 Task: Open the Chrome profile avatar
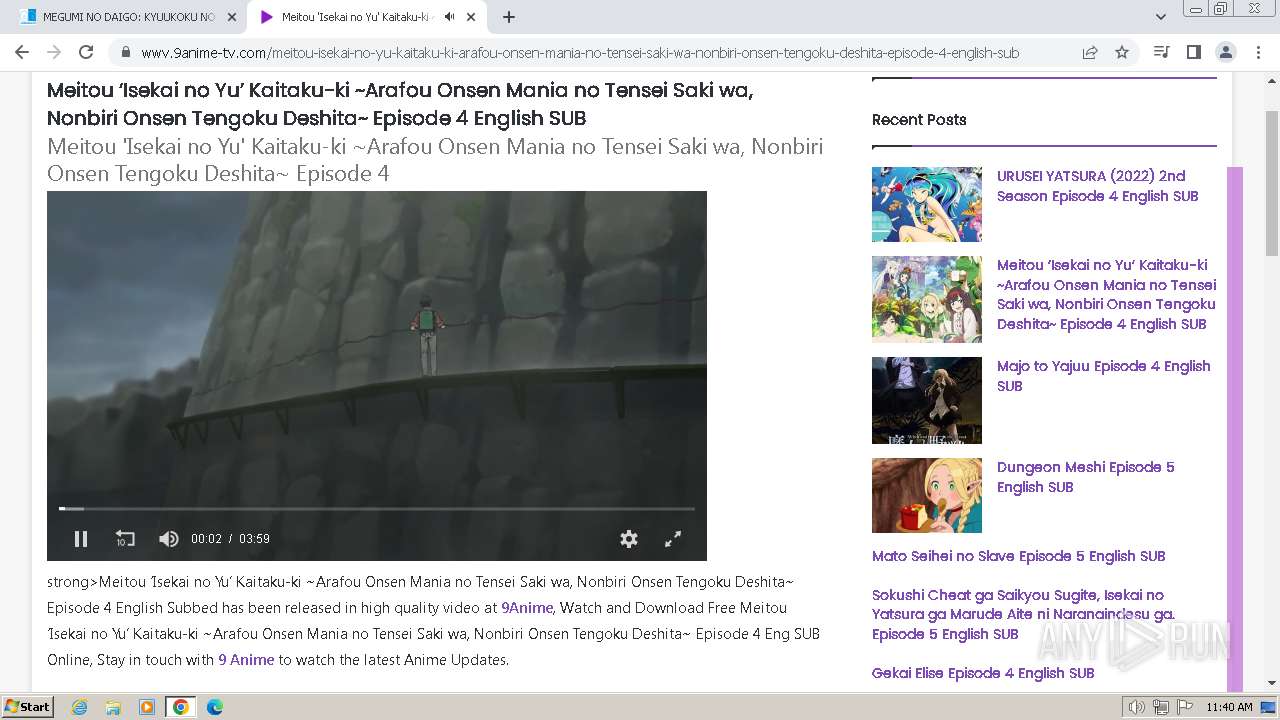[1225, 52]
